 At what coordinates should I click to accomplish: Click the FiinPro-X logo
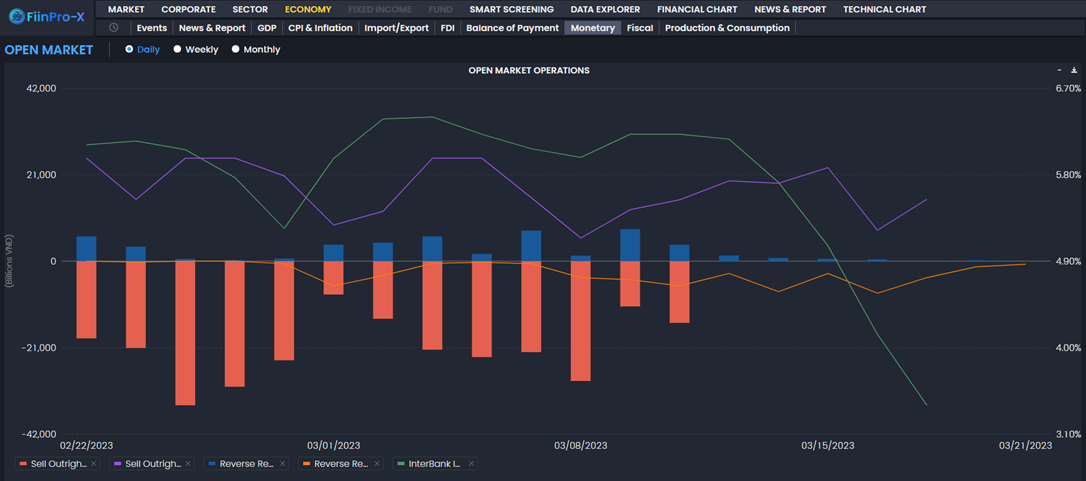coord(47,16)
